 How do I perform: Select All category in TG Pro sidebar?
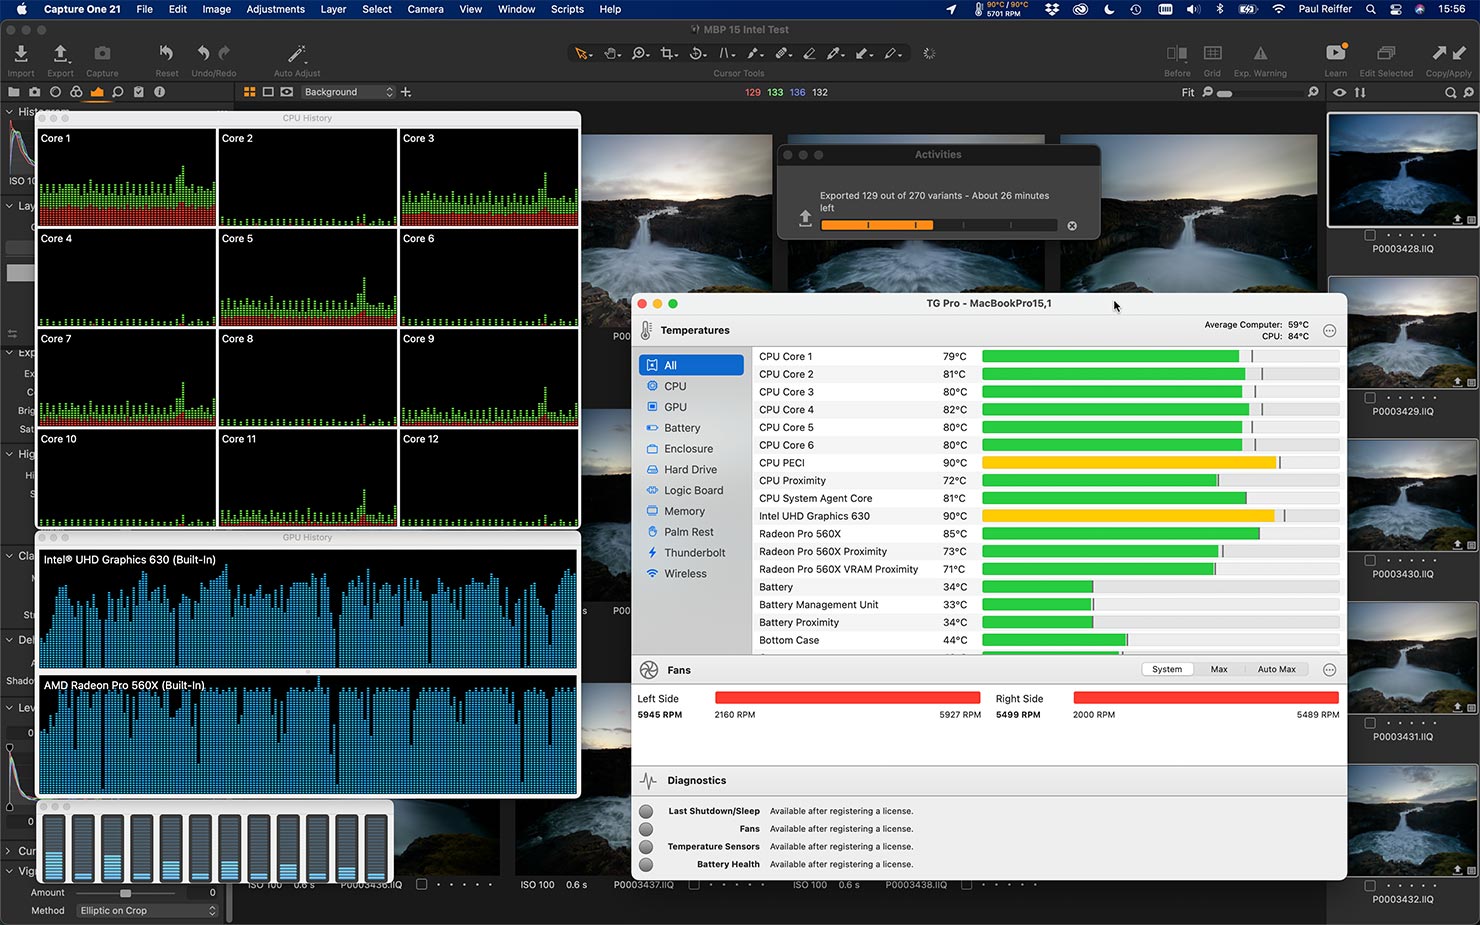[x=691, y=365]
